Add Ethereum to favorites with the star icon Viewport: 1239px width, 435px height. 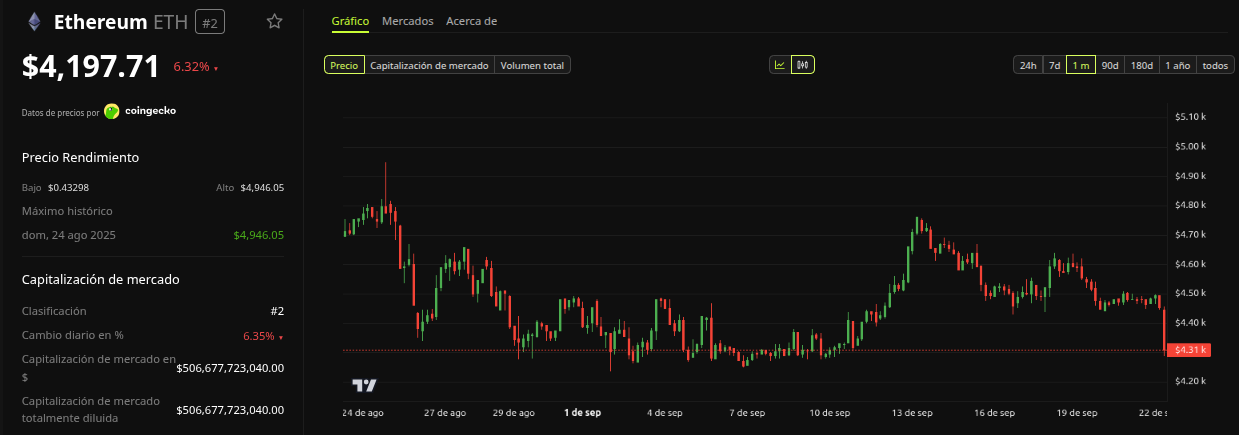(x=274, y=21)
